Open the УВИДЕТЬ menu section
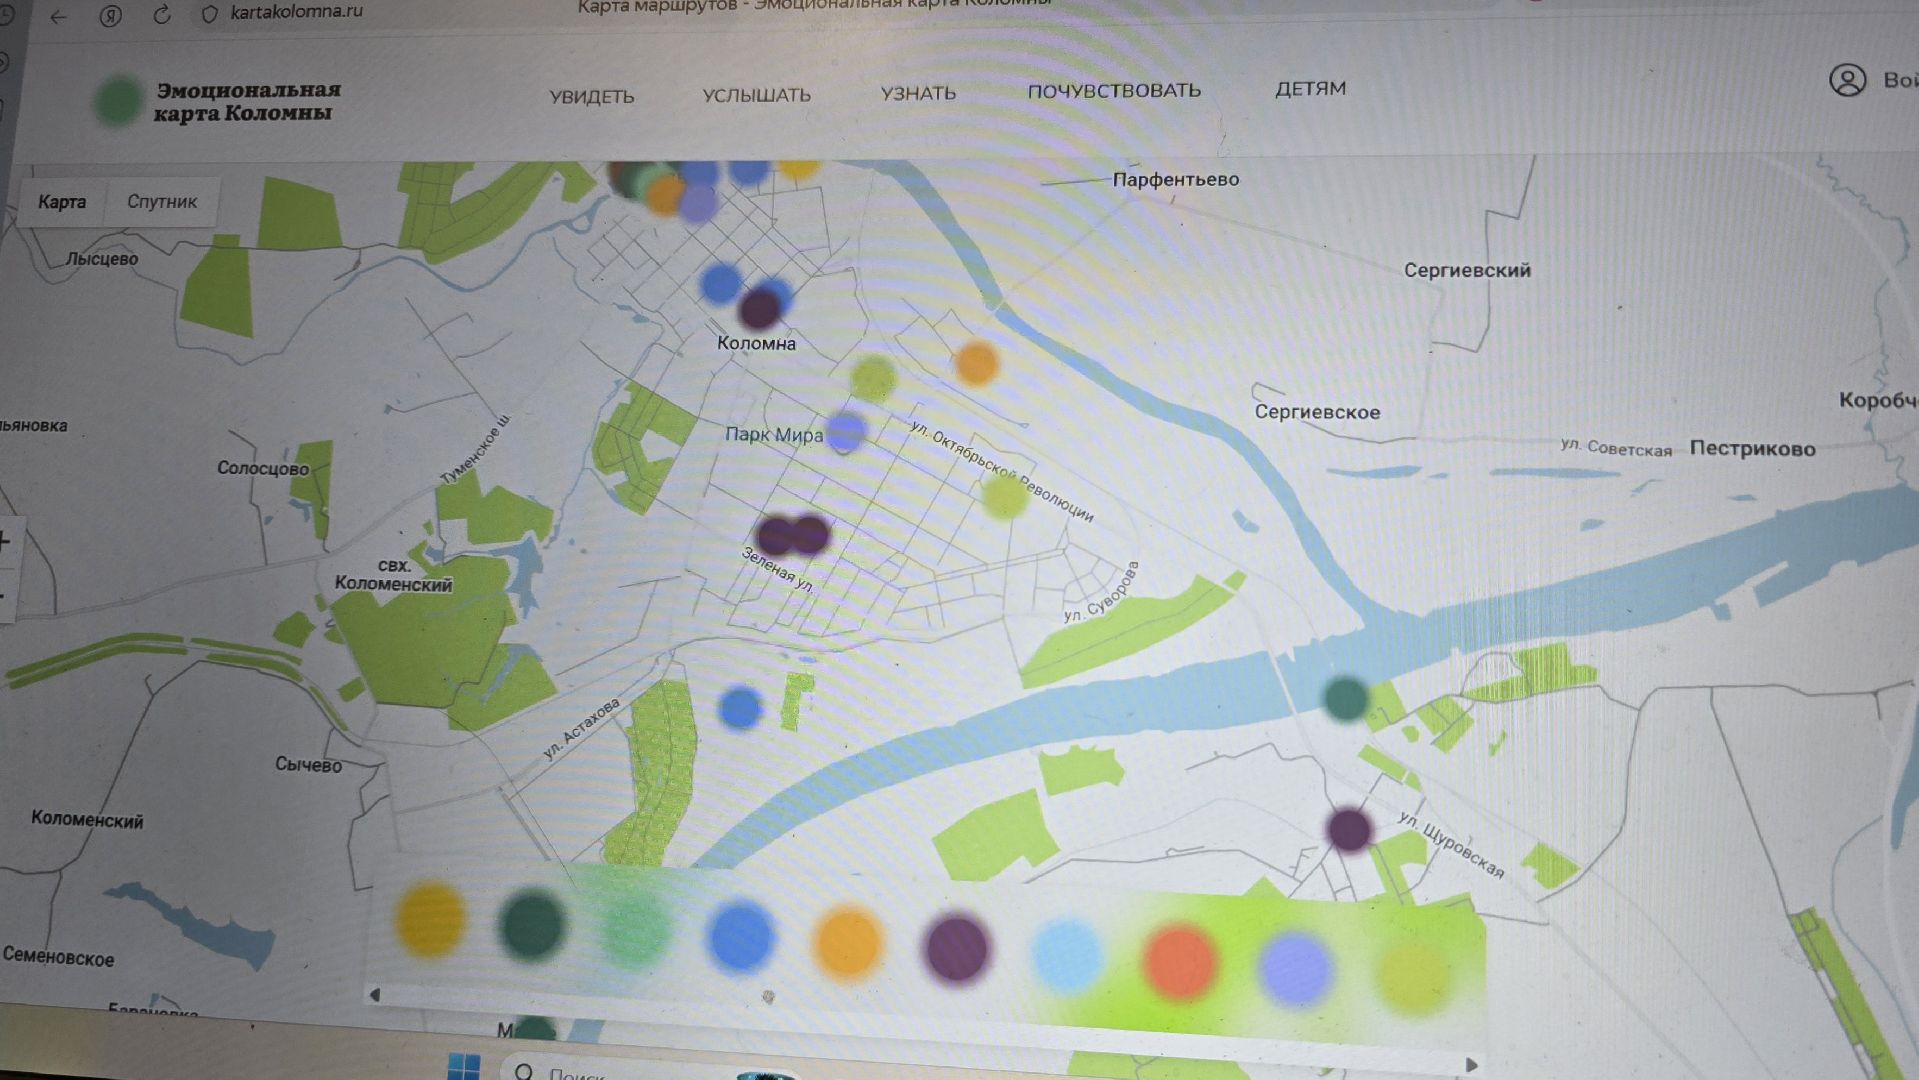 [591, 97]
